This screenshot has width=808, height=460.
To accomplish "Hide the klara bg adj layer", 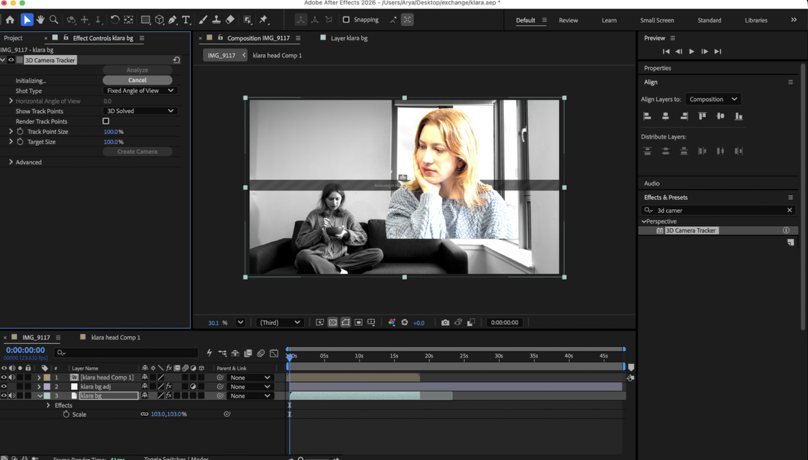I will pyautogui.click(x=4, y=386).
